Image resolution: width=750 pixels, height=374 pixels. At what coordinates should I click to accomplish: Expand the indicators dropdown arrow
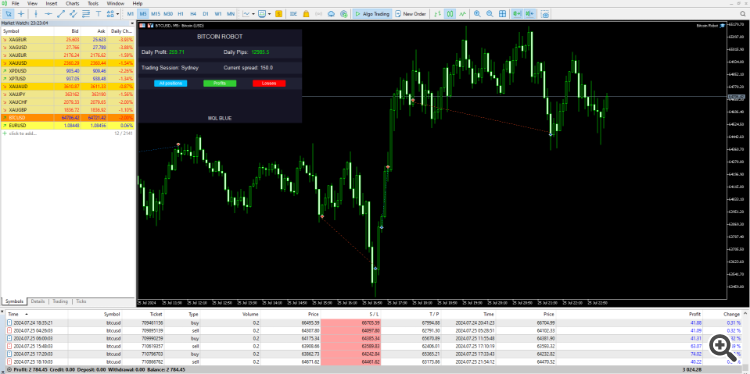pos(253,14)
